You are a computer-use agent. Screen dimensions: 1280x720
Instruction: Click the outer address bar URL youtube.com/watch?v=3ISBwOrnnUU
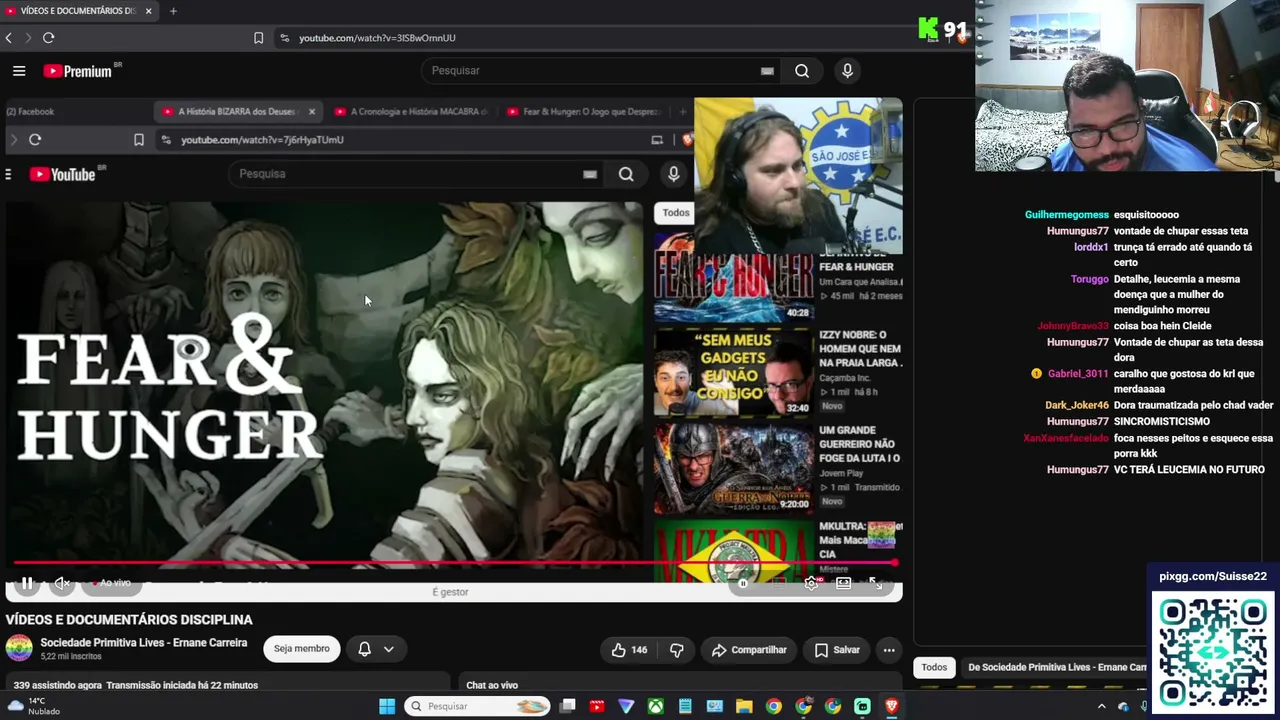click(x=377, y=38)
